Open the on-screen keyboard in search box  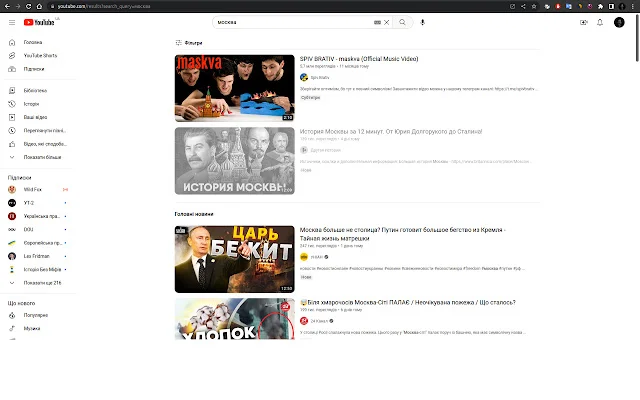coord(377,22)
